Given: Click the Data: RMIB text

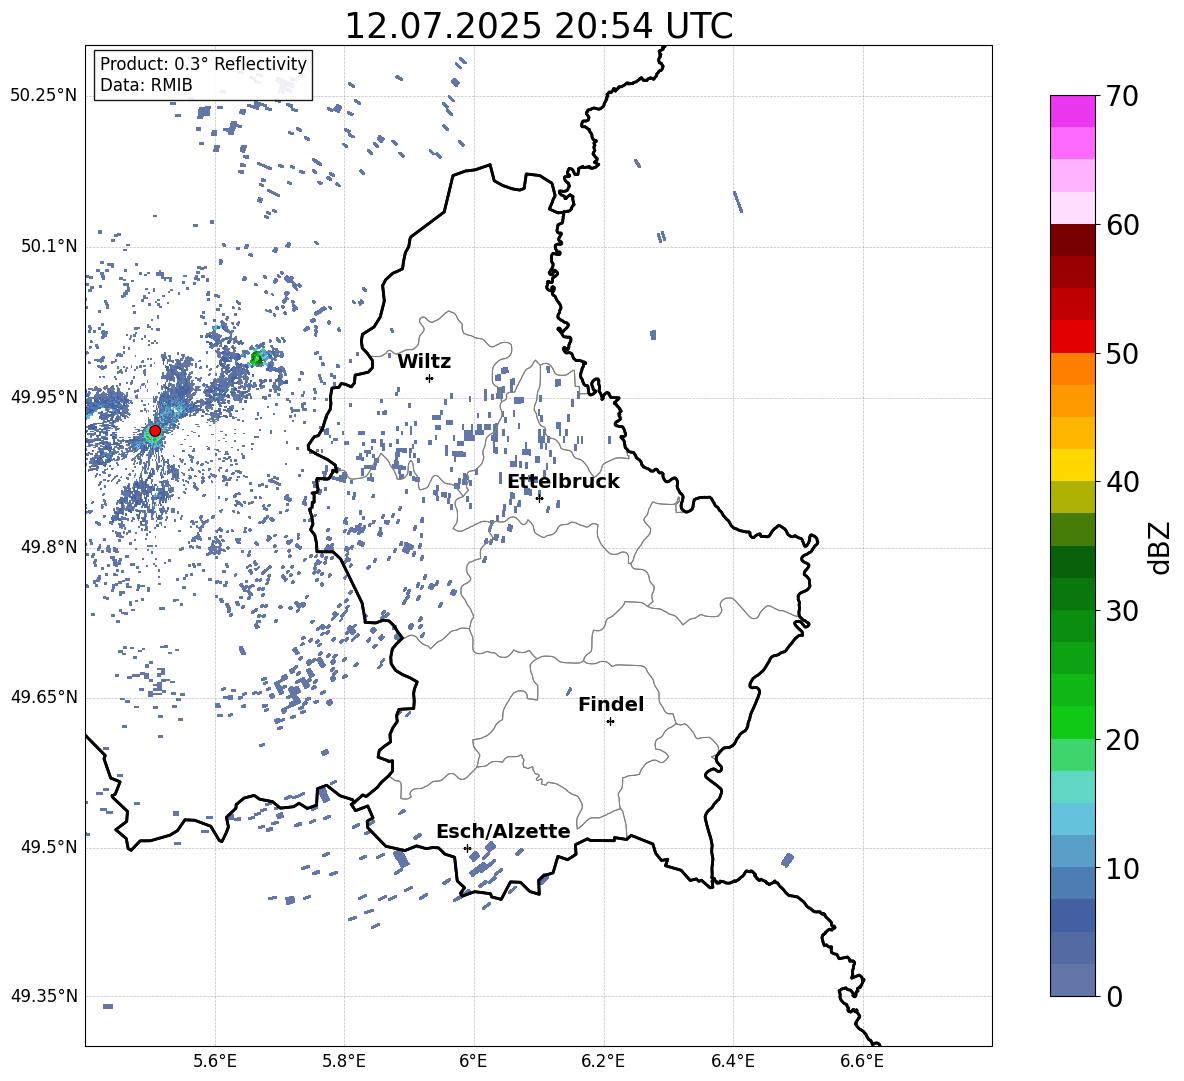Looking at the screenshot, I should (146, 85).
